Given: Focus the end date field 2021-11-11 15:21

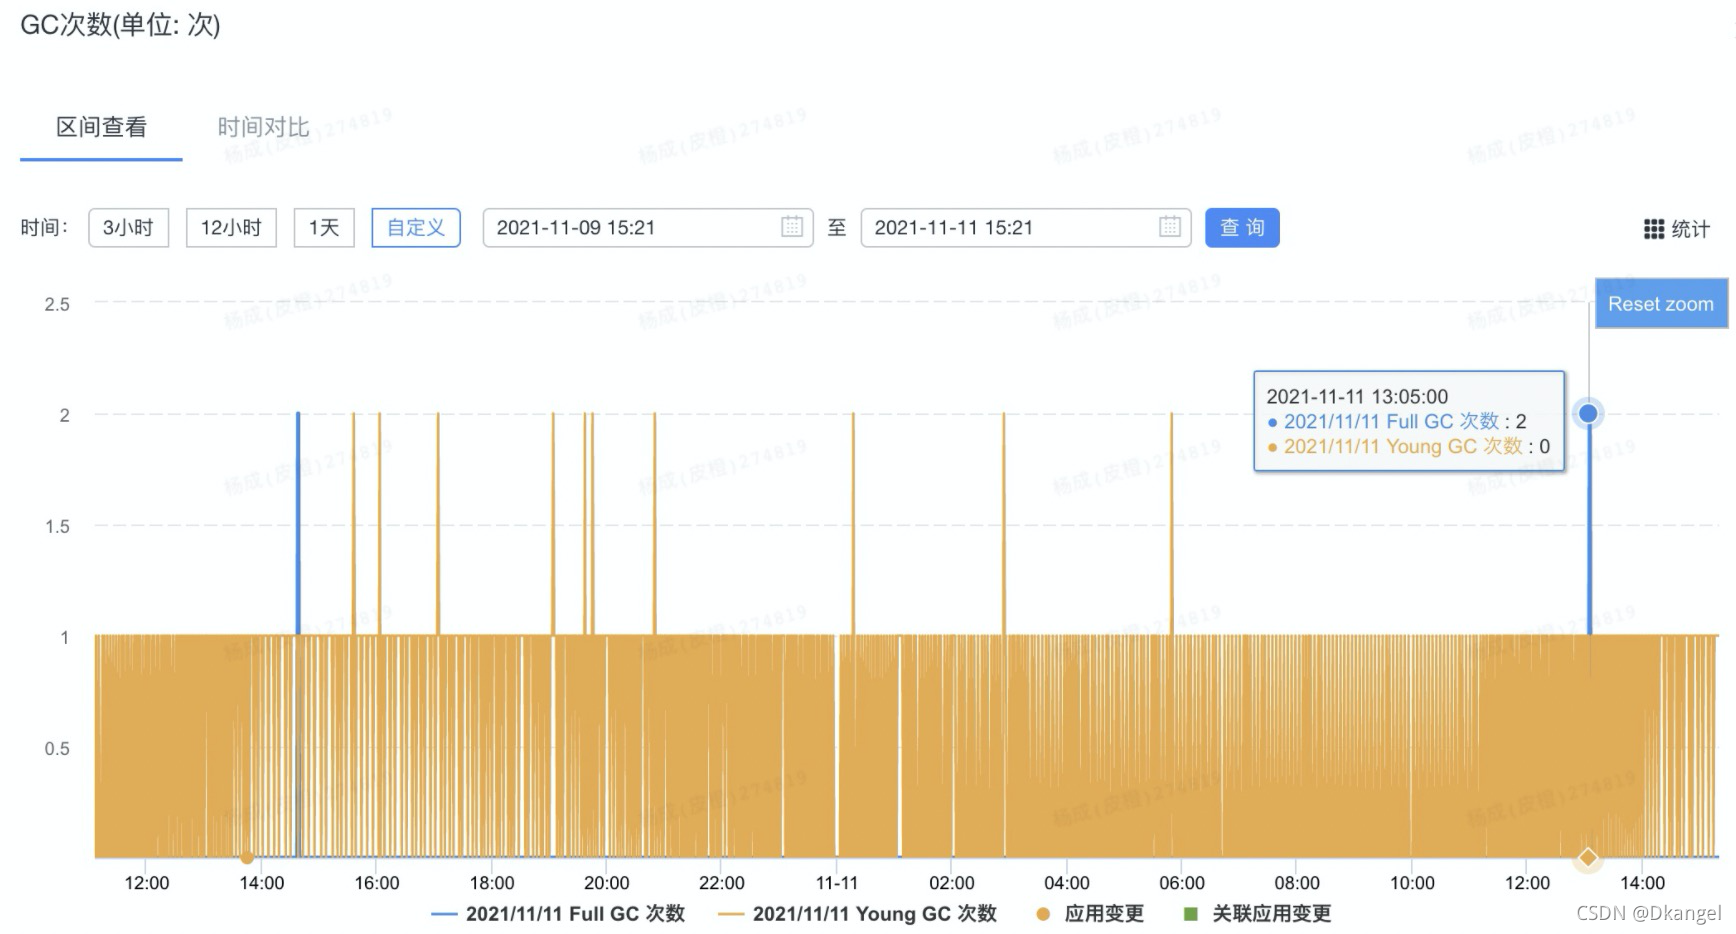Looking at the screenshot, I should coord(1026,228).
